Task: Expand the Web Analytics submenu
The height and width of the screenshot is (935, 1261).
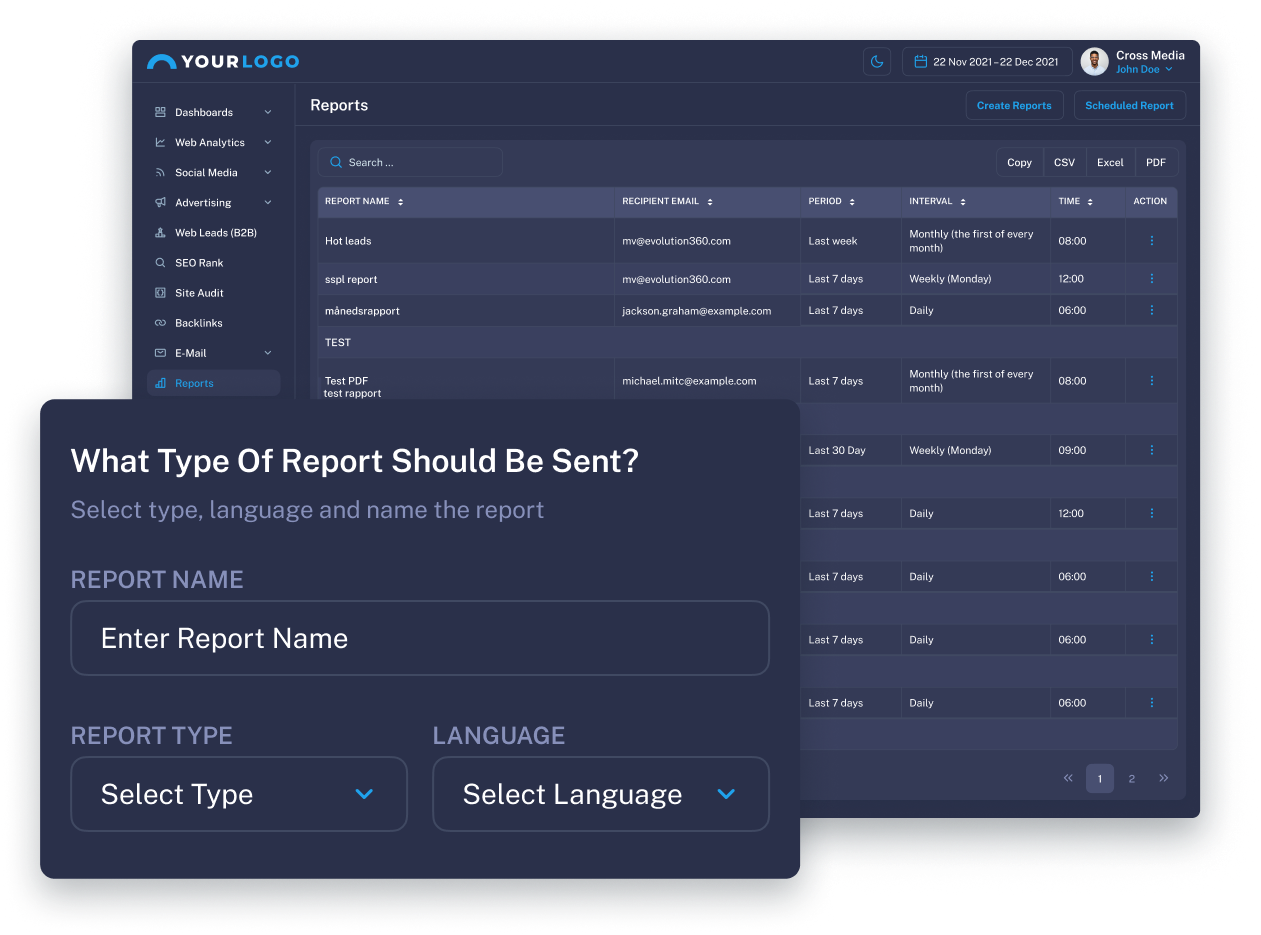Action: [x=267, y=143]
